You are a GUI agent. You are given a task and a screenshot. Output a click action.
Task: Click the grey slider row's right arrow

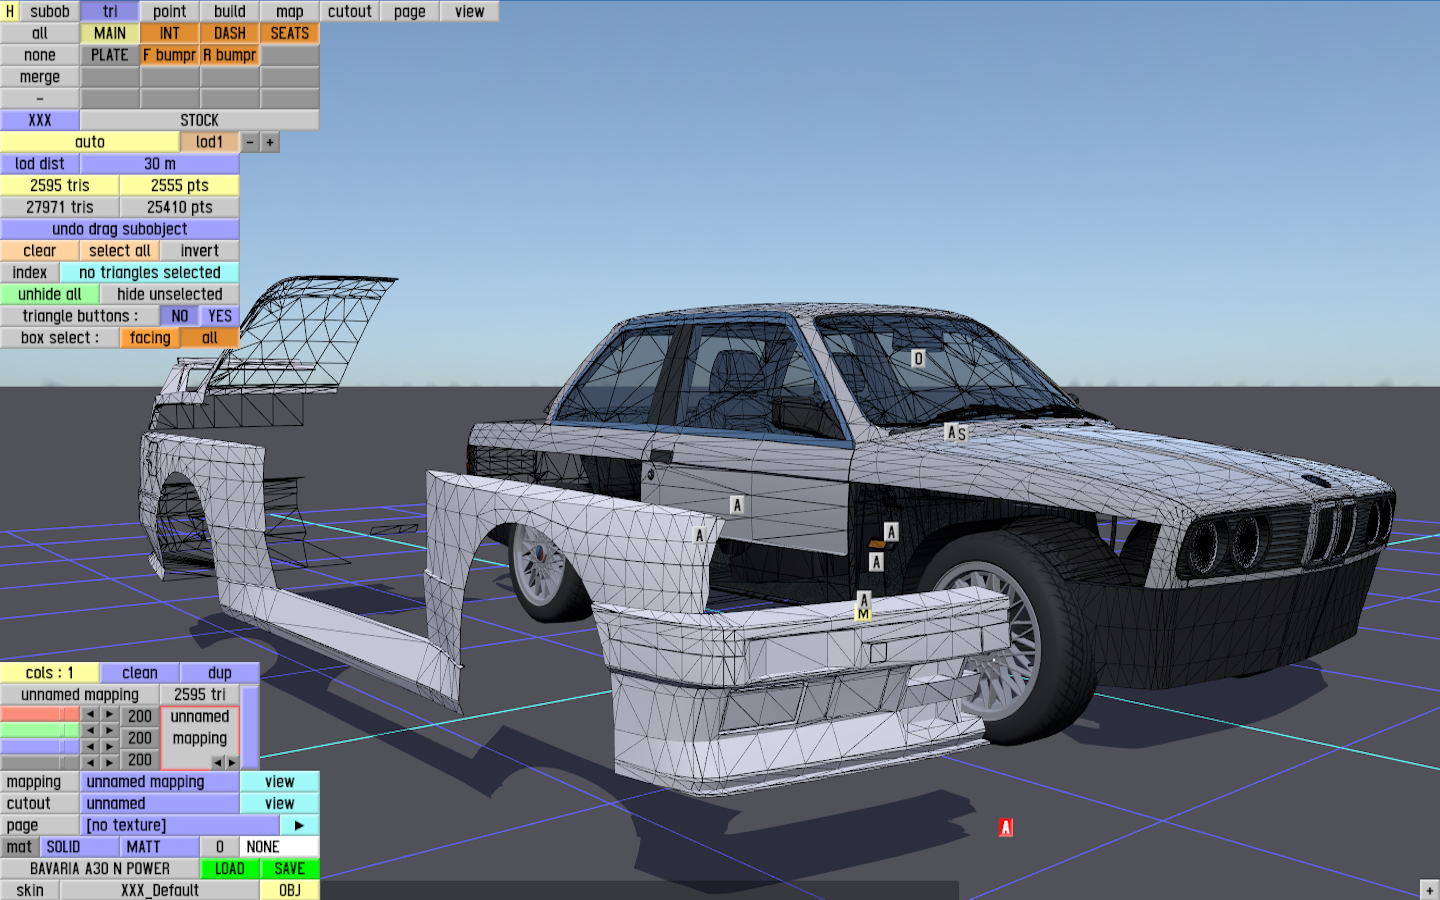[x=110, y=762]
